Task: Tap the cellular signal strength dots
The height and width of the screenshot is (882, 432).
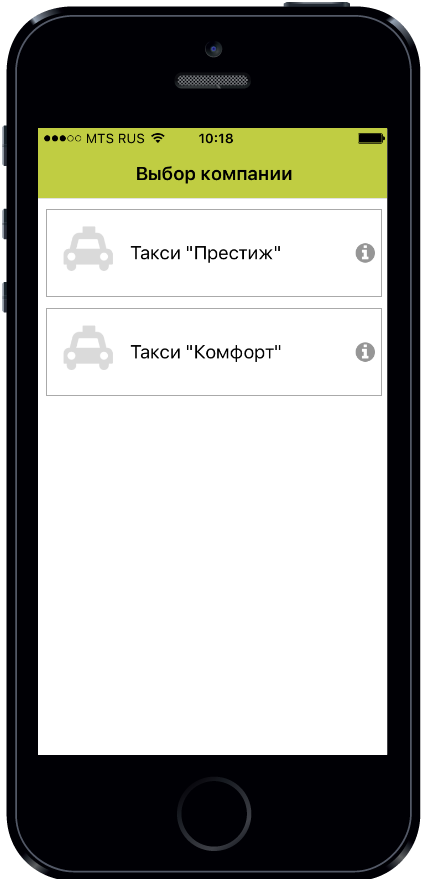Action: click(x=62, y=138)
